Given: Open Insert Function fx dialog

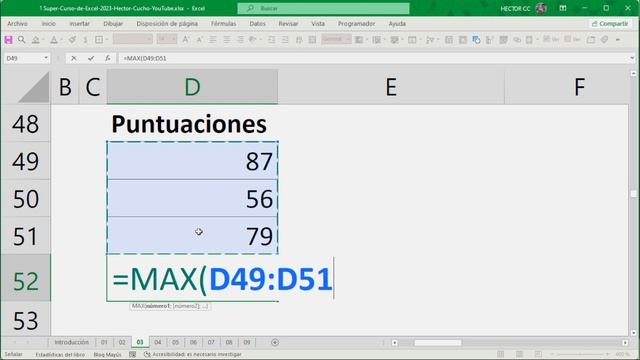Looking at the screenshot, I should tap(107, 58).
